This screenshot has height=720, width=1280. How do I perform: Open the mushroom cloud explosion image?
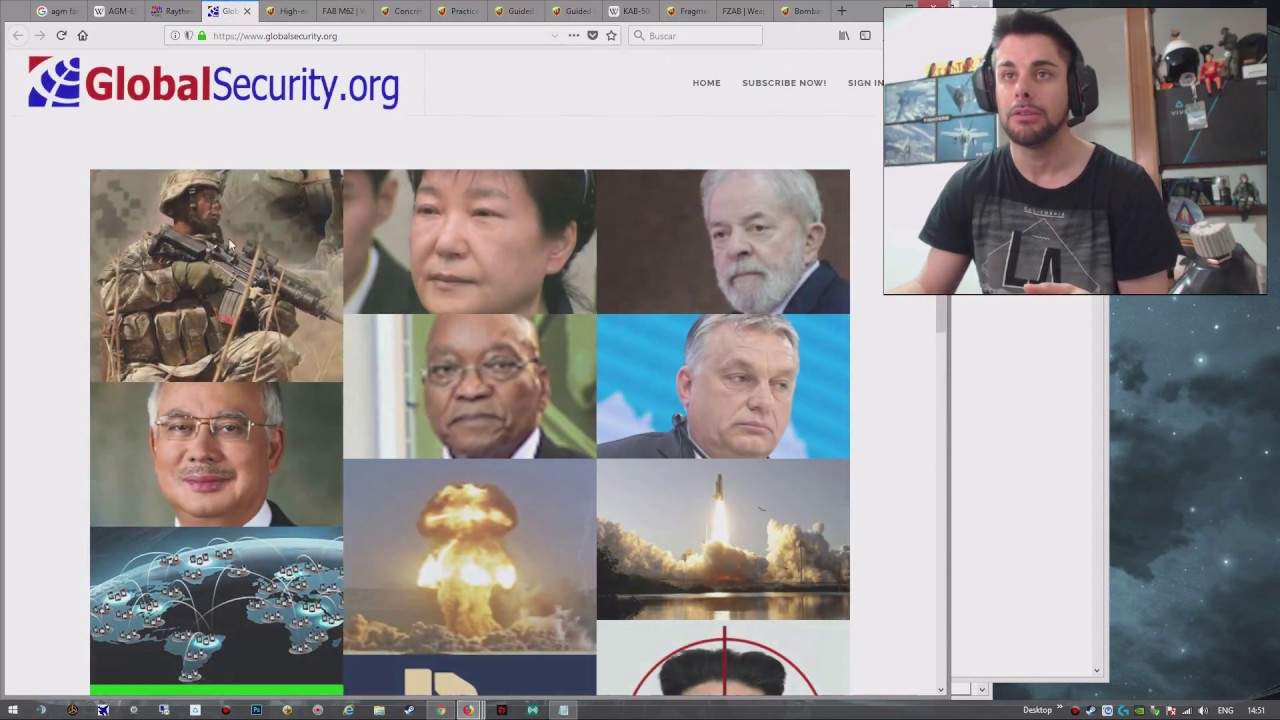coord(469,556)
